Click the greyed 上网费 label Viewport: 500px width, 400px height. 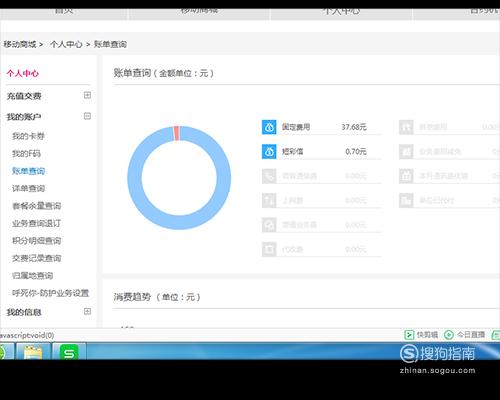[x=293, y=200]
